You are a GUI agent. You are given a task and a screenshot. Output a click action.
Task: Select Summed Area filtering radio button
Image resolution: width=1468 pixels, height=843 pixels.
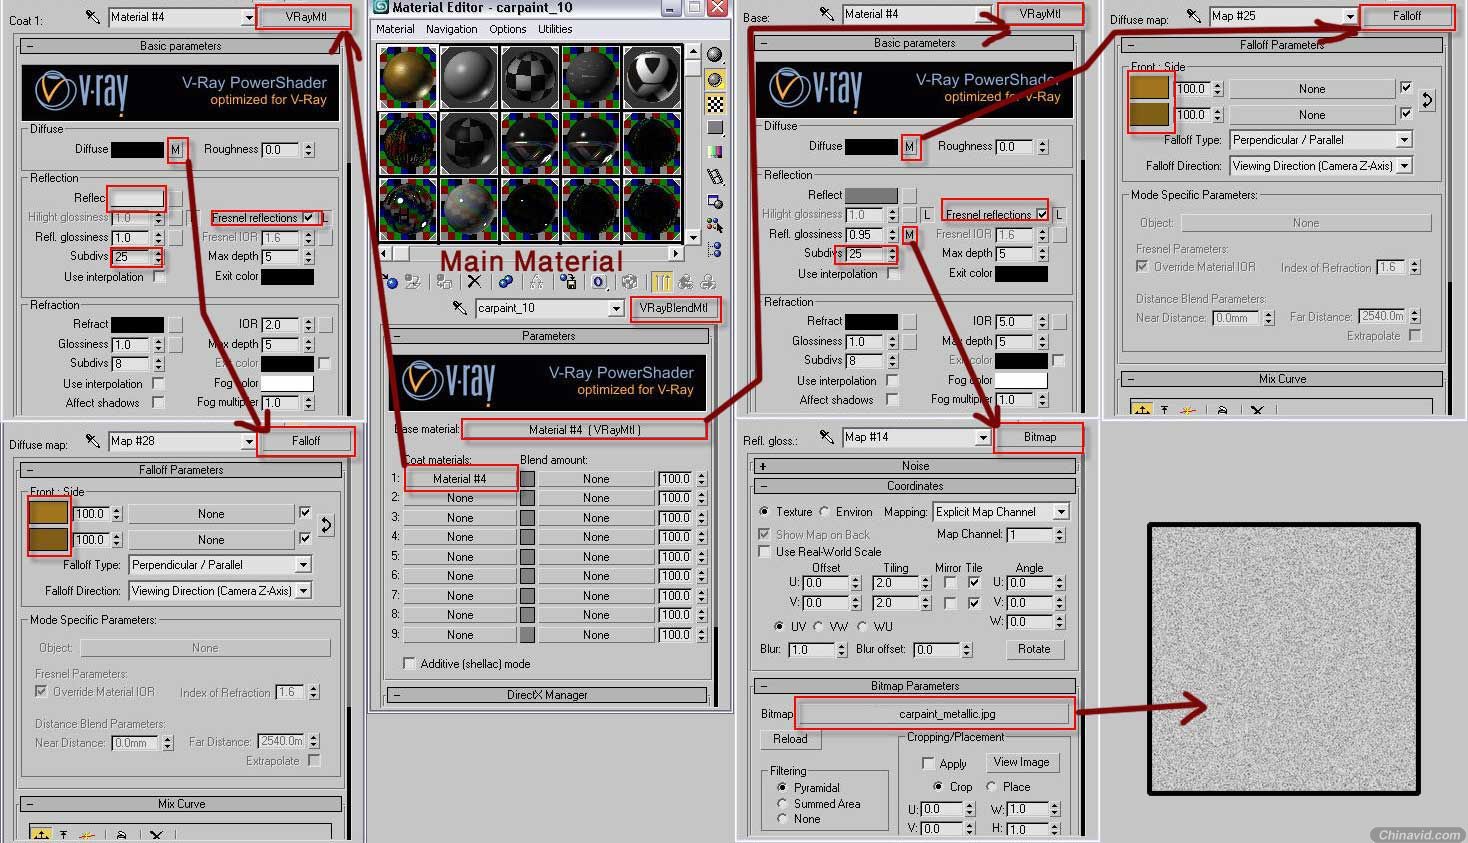click(x=782, y=803)
